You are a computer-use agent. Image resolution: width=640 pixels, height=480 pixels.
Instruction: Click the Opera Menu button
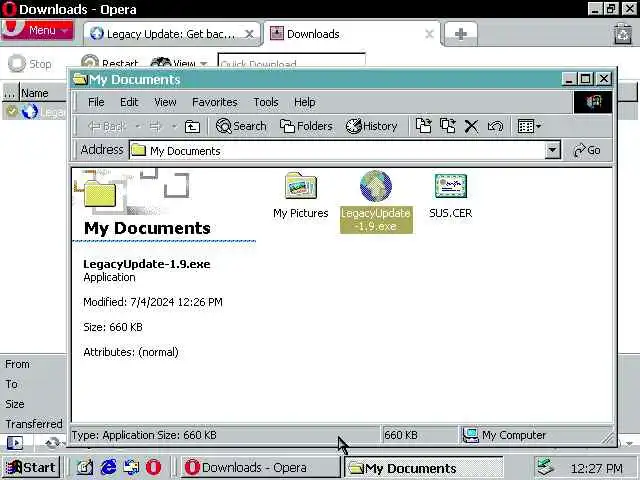(x=38, y=30)
